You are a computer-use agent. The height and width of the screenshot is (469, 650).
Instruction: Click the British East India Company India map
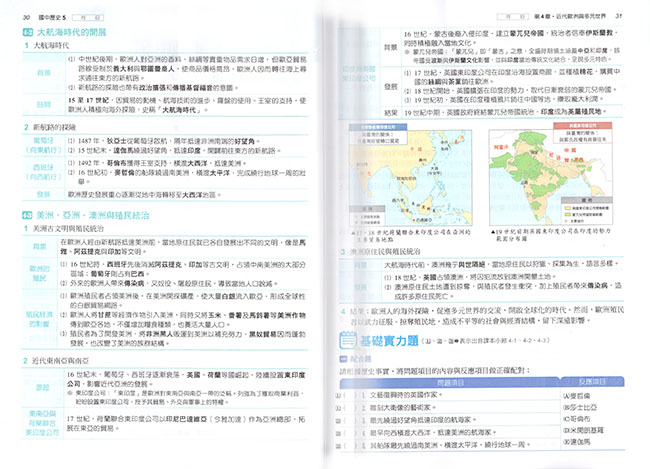click(x=551, y=177)
